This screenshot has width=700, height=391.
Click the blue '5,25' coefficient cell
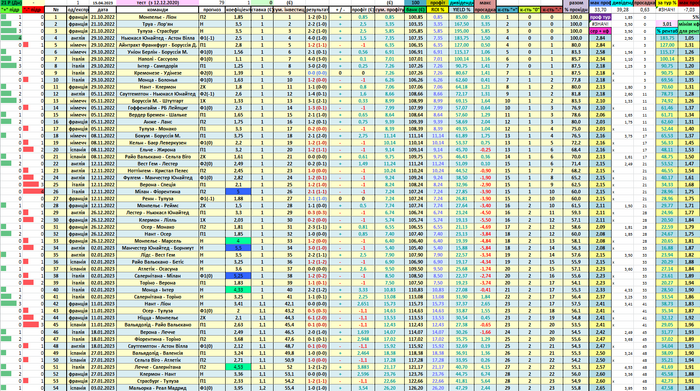(238, 276)
